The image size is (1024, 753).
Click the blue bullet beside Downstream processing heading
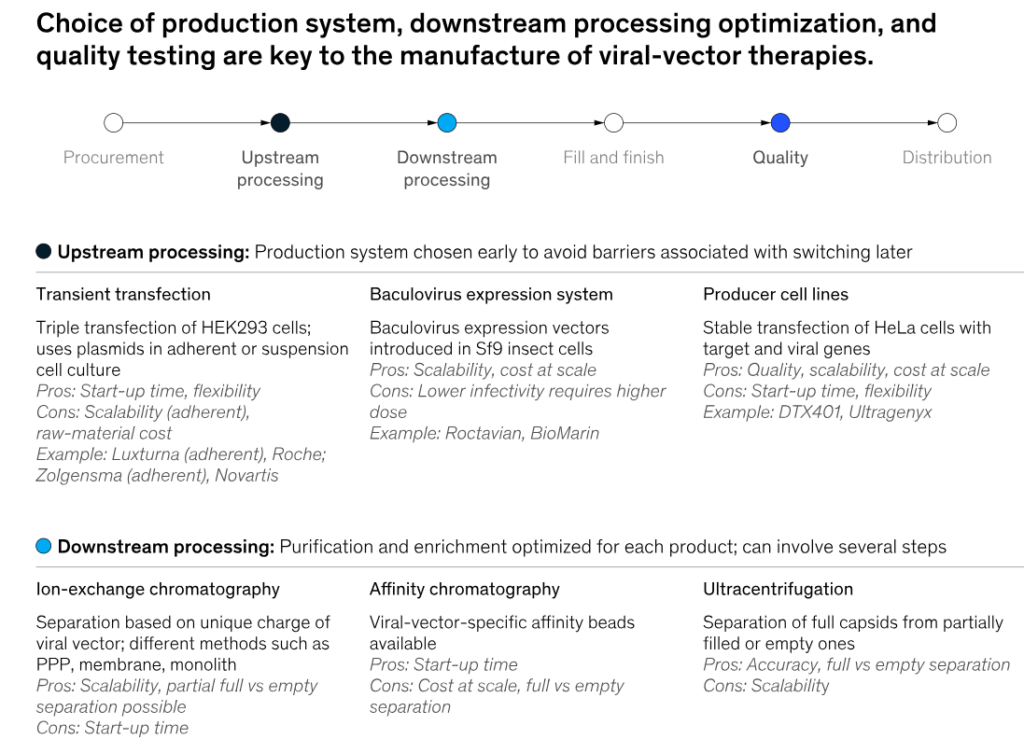pos(44,546)
